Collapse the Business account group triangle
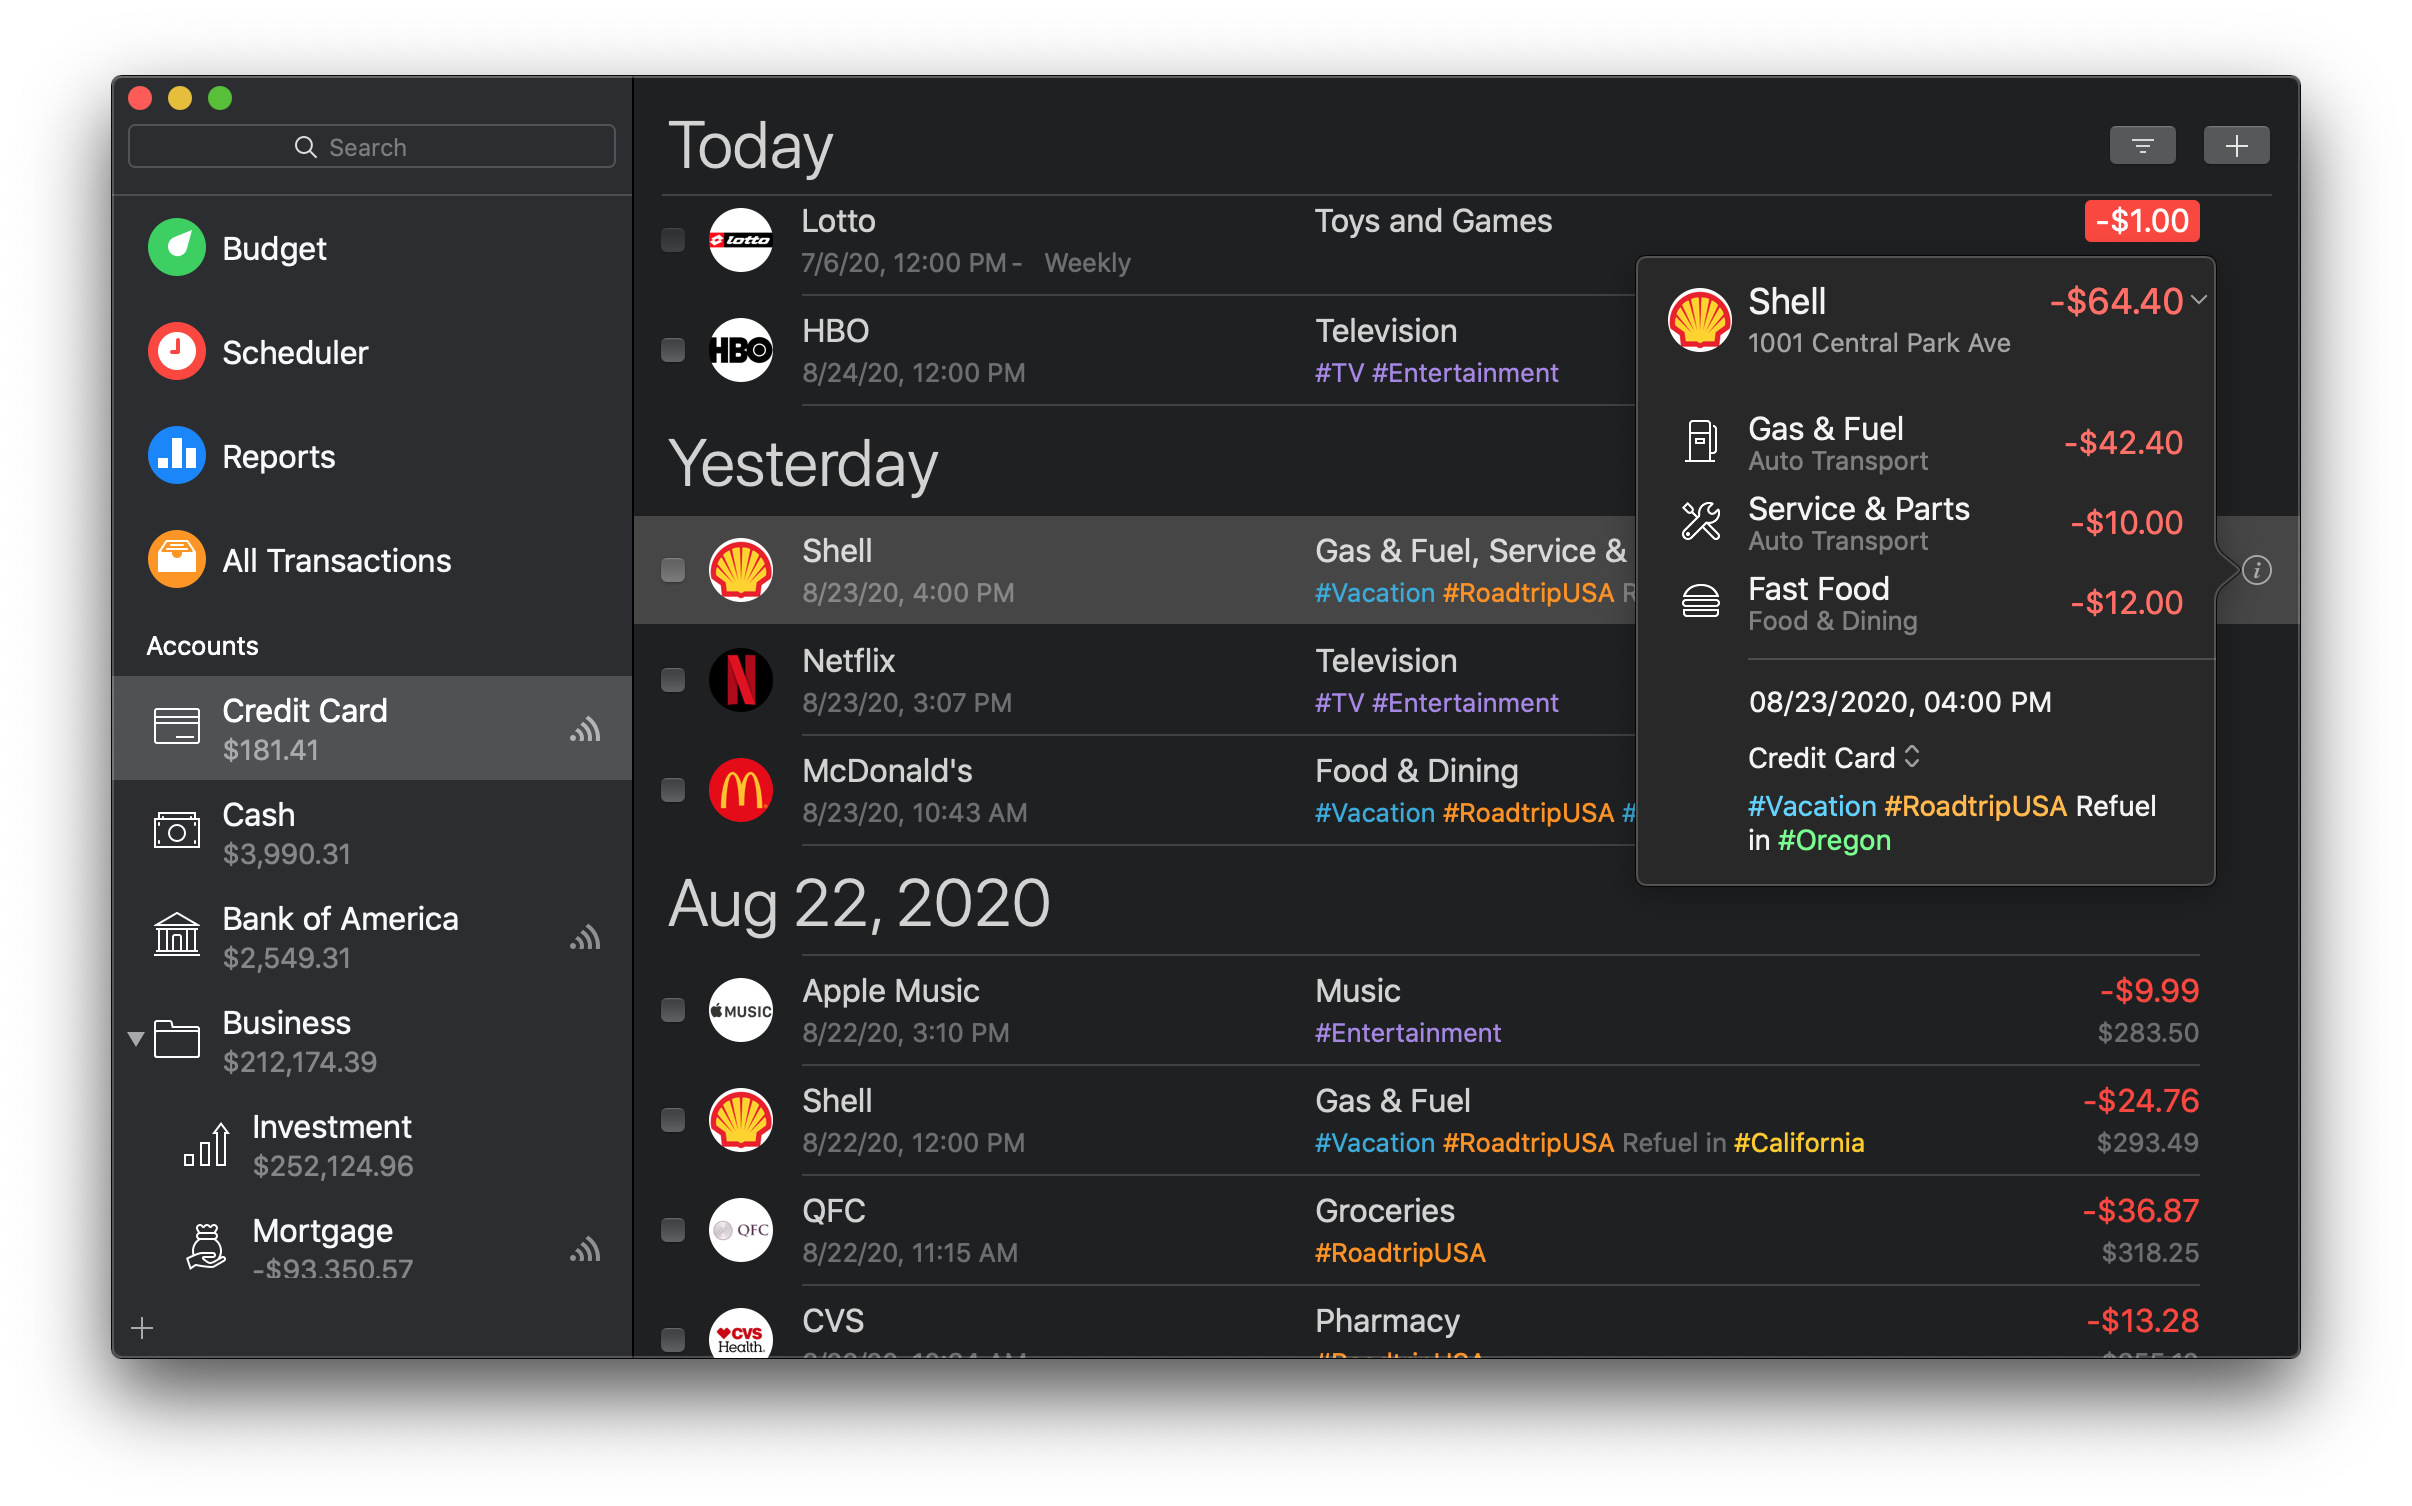This screenshot has width=2412, height=1506. pyautogui.click(x=136, y=1039)
